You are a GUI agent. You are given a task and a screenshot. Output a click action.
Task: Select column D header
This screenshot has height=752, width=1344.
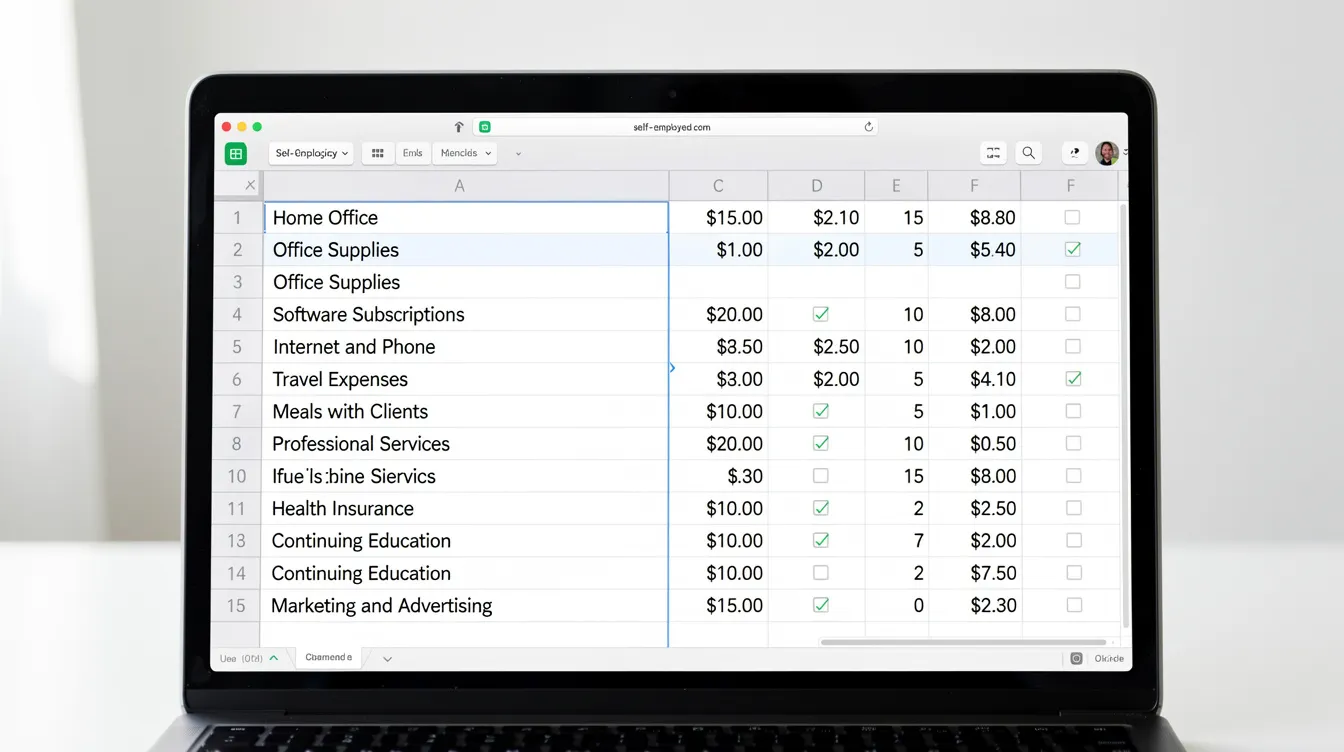click(x=817, y=185)
